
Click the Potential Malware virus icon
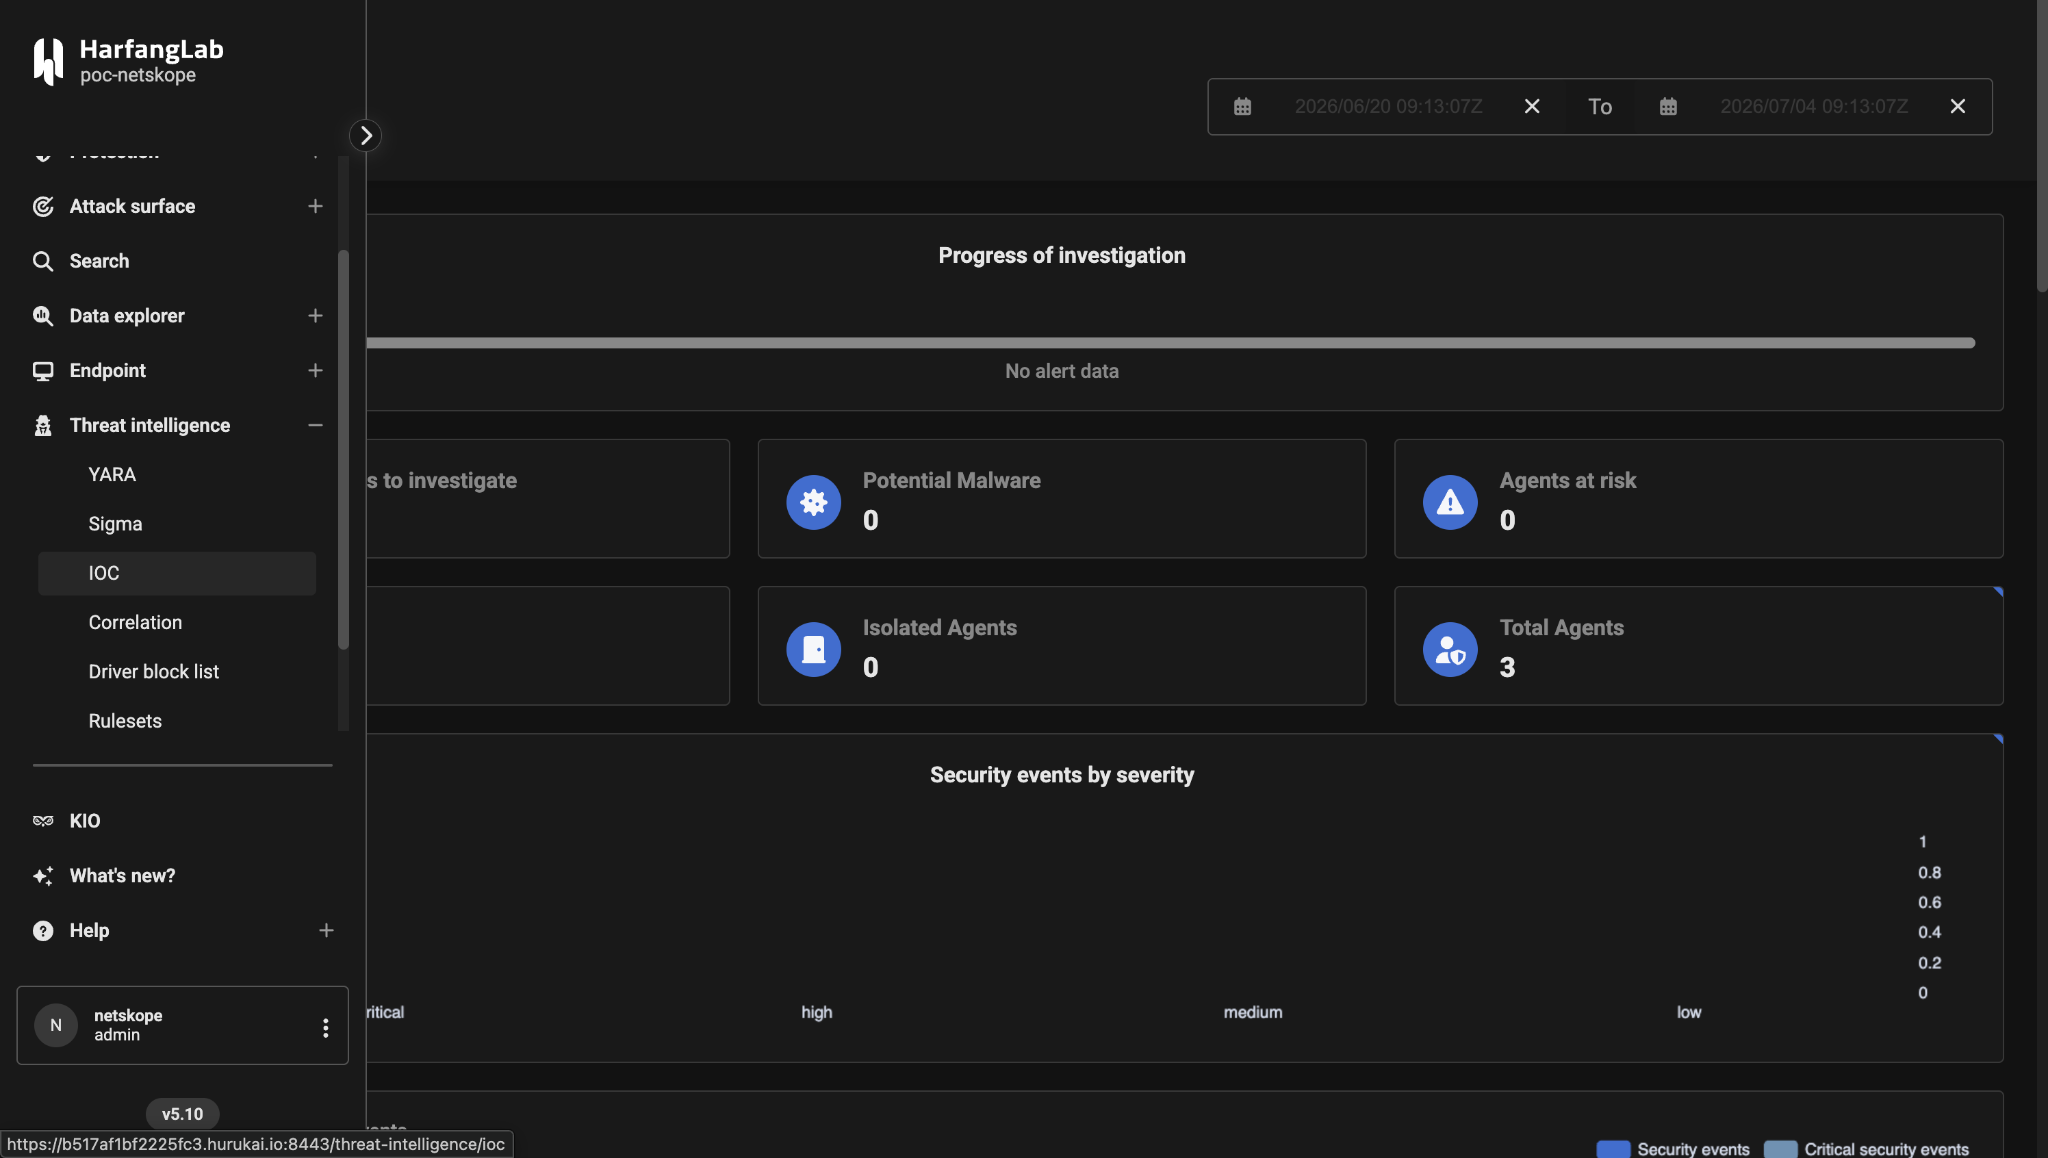point(813,502)
